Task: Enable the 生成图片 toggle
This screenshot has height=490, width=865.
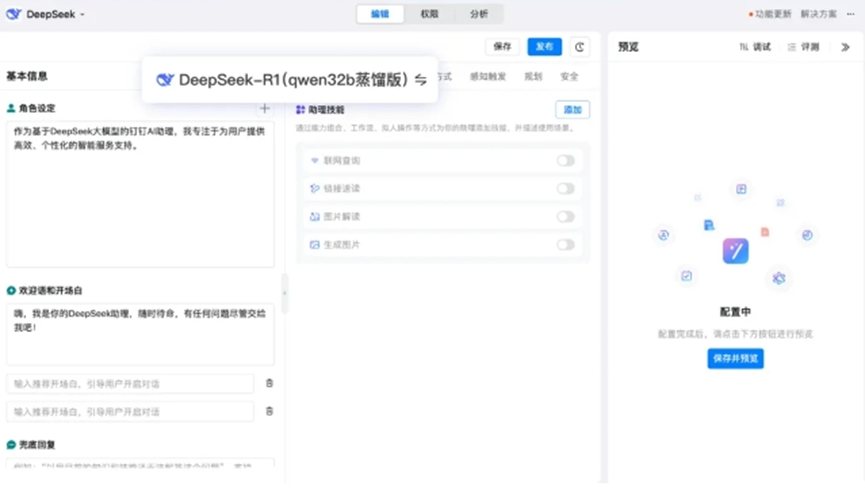Action: pyautogui.click(x=565, y=244)
